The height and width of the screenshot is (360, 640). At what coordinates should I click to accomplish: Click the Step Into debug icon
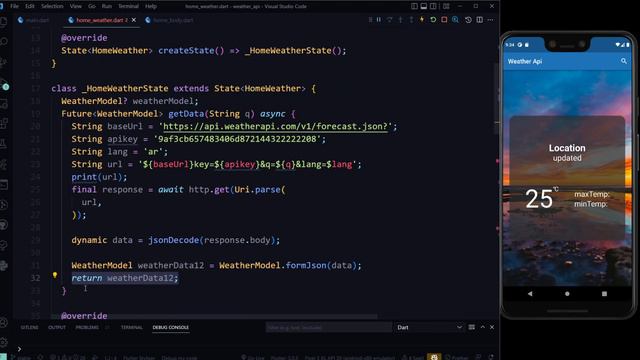point(400,20)
